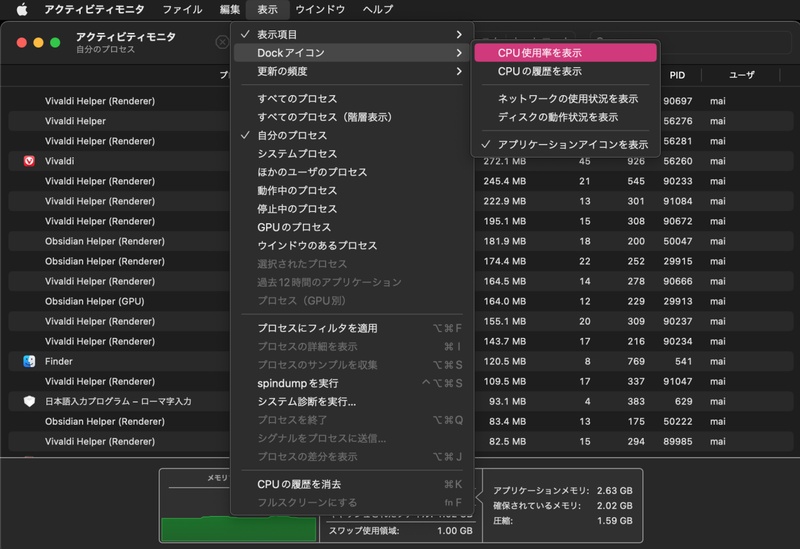Click the Vivaldi process name
Viewport: 800px width, 549px height.
tap(59, 161)
